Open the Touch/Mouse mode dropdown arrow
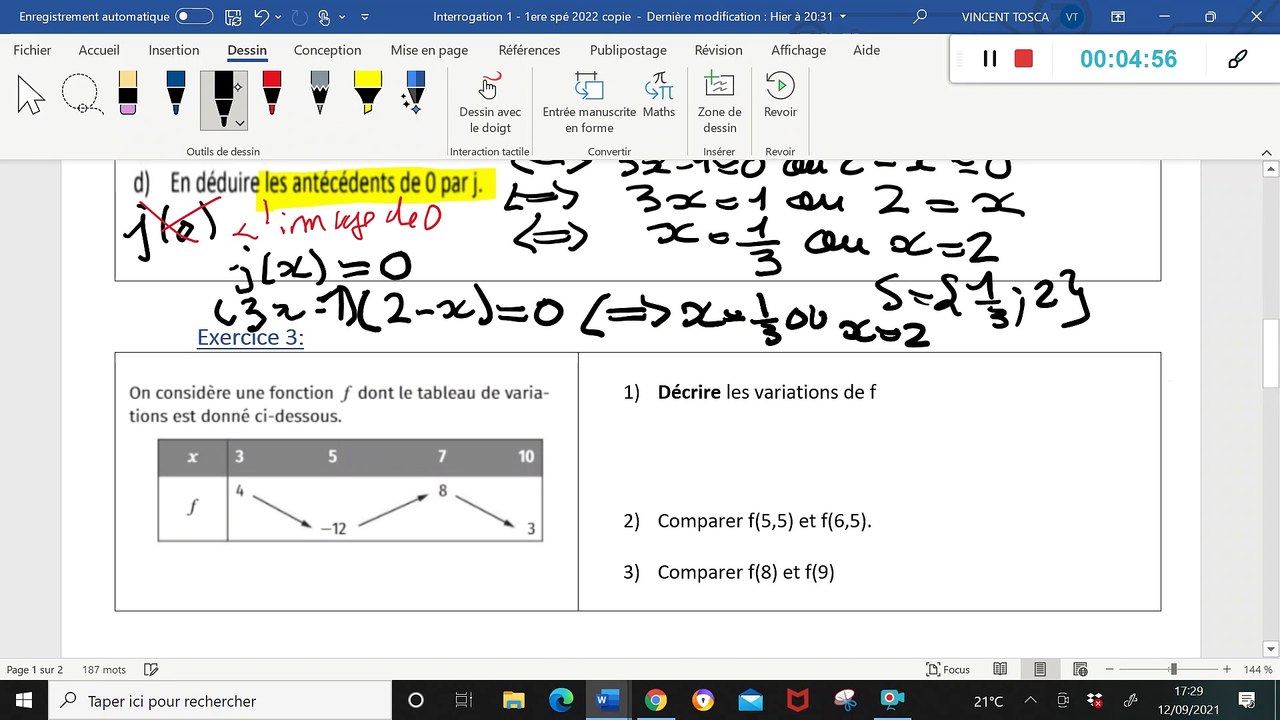 342,17
